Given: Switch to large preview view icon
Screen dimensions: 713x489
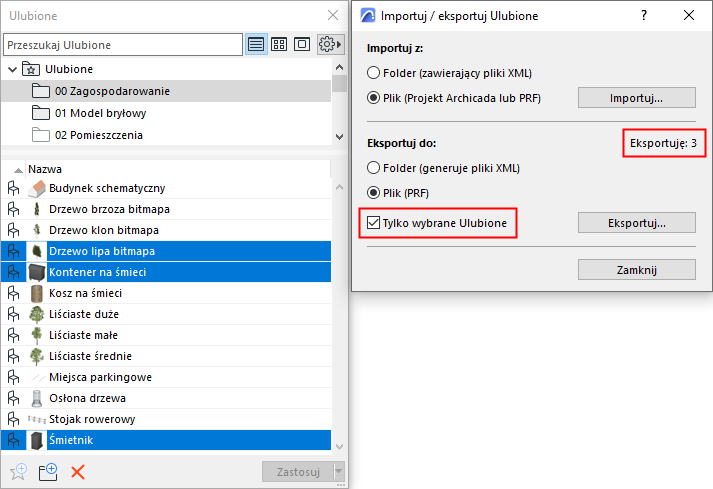Looking at the screenshot, I should 301,45.
